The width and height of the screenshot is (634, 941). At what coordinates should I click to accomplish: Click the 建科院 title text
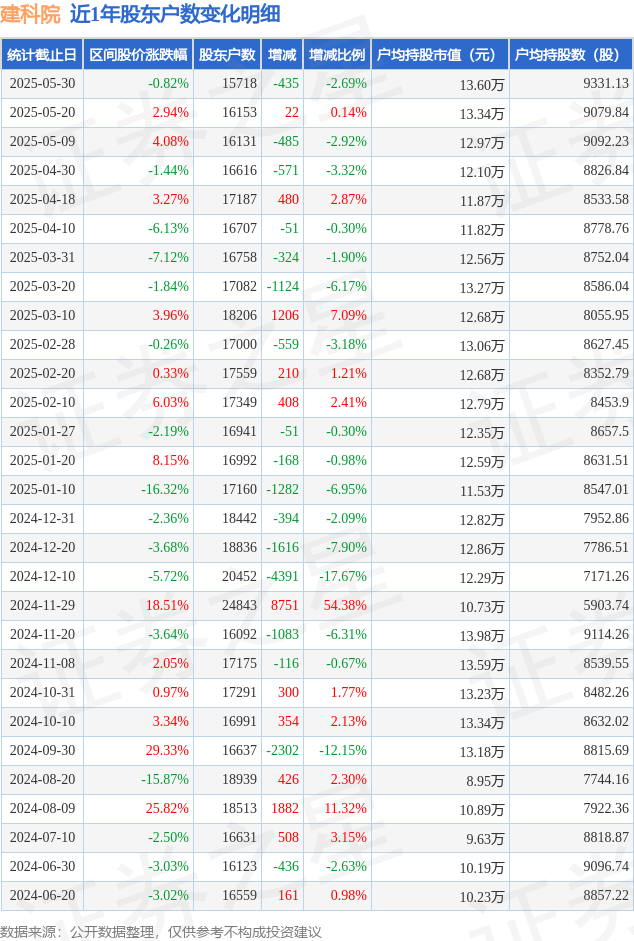tap(31, 14)
